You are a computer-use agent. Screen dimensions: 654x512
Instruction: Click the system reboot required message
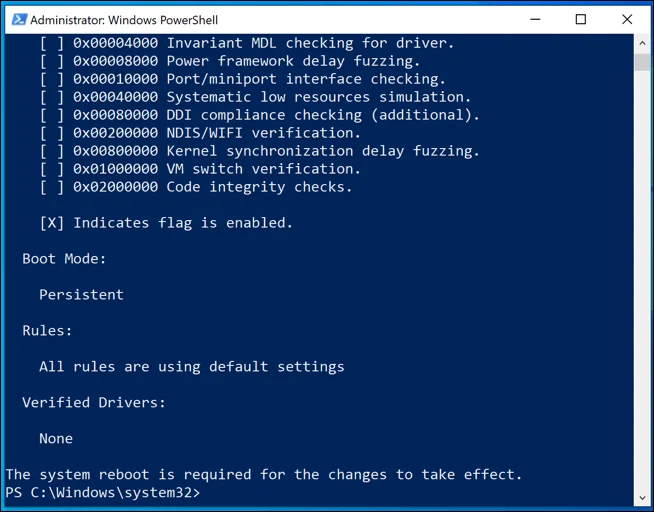click(x=264, y=475)
